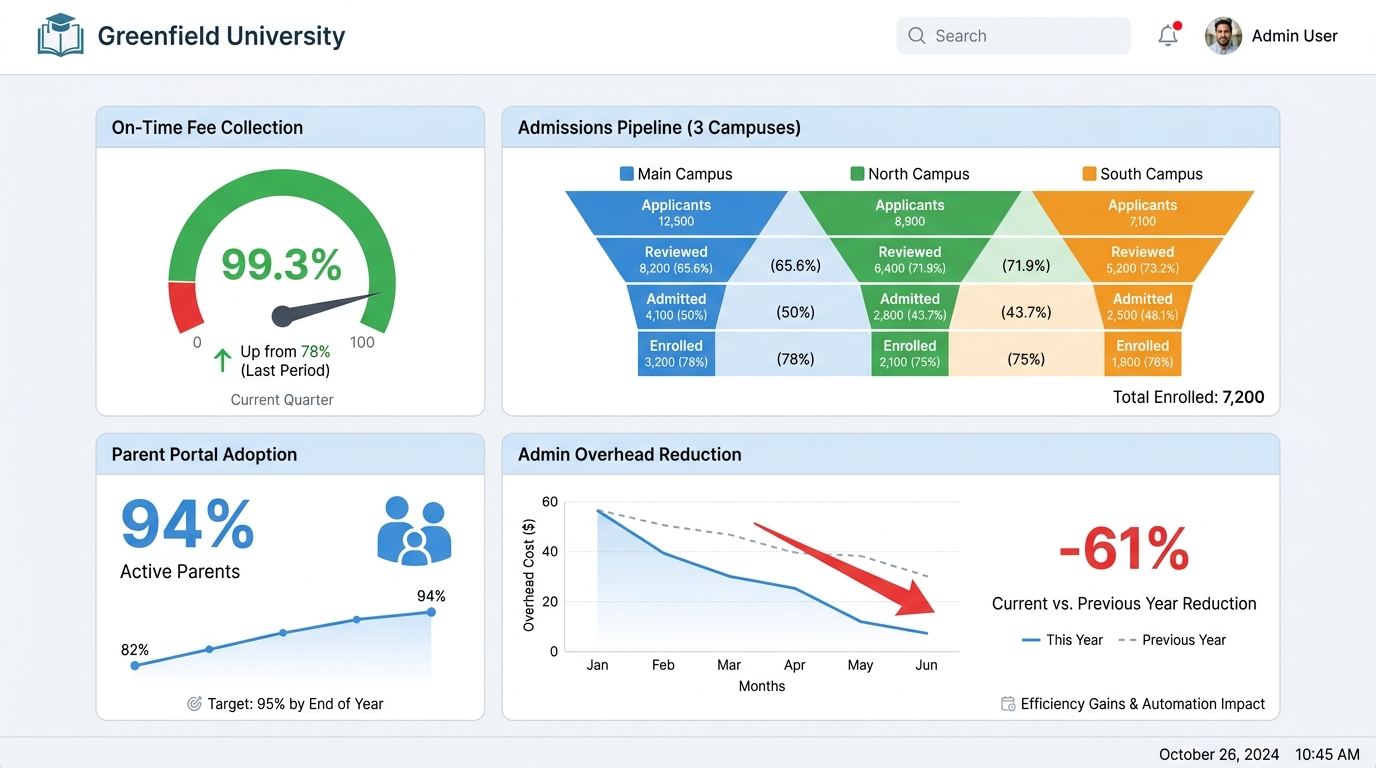Click into the Search field

pyautogui.click(x=1013, y=36)
